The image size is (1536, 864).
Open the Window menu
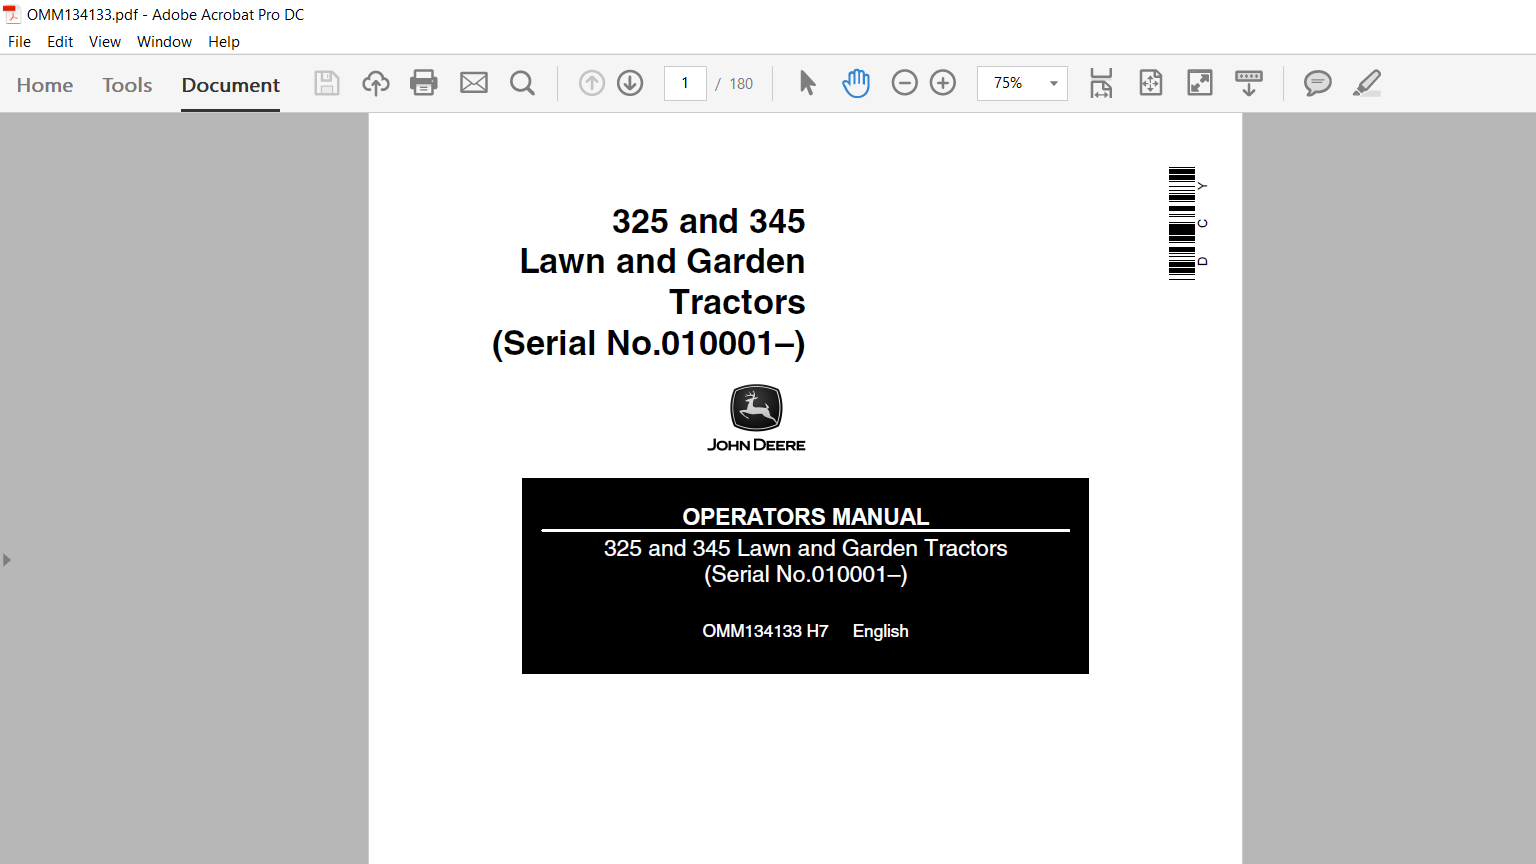pyautogui.click(x=164, y=42)
